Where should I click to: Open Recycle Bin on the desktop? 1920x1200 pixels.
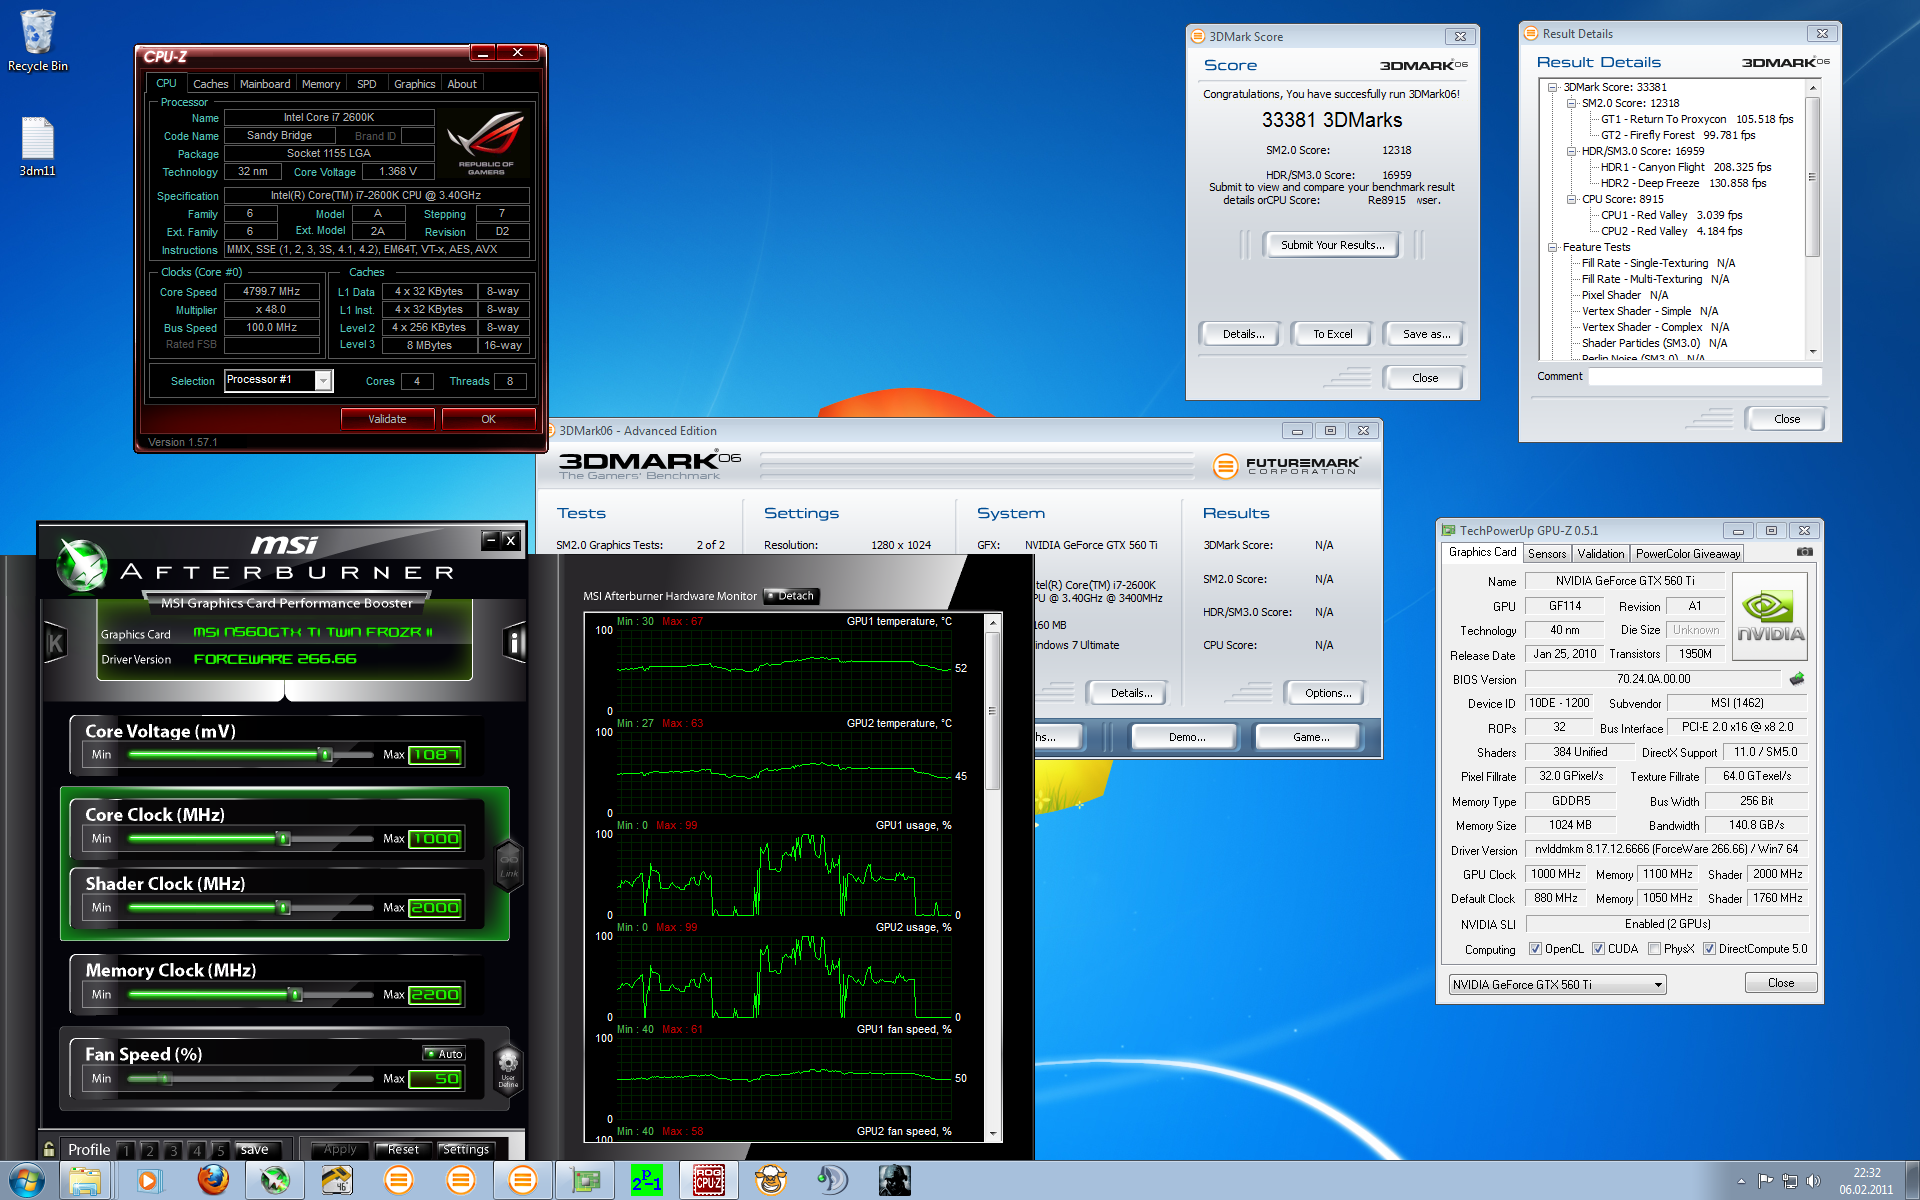coord(38,41)
